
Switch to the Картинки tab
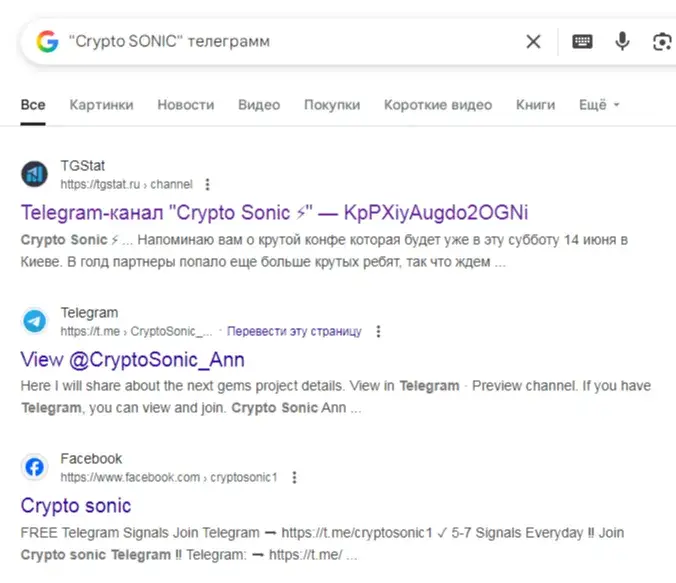coord(101,105)
